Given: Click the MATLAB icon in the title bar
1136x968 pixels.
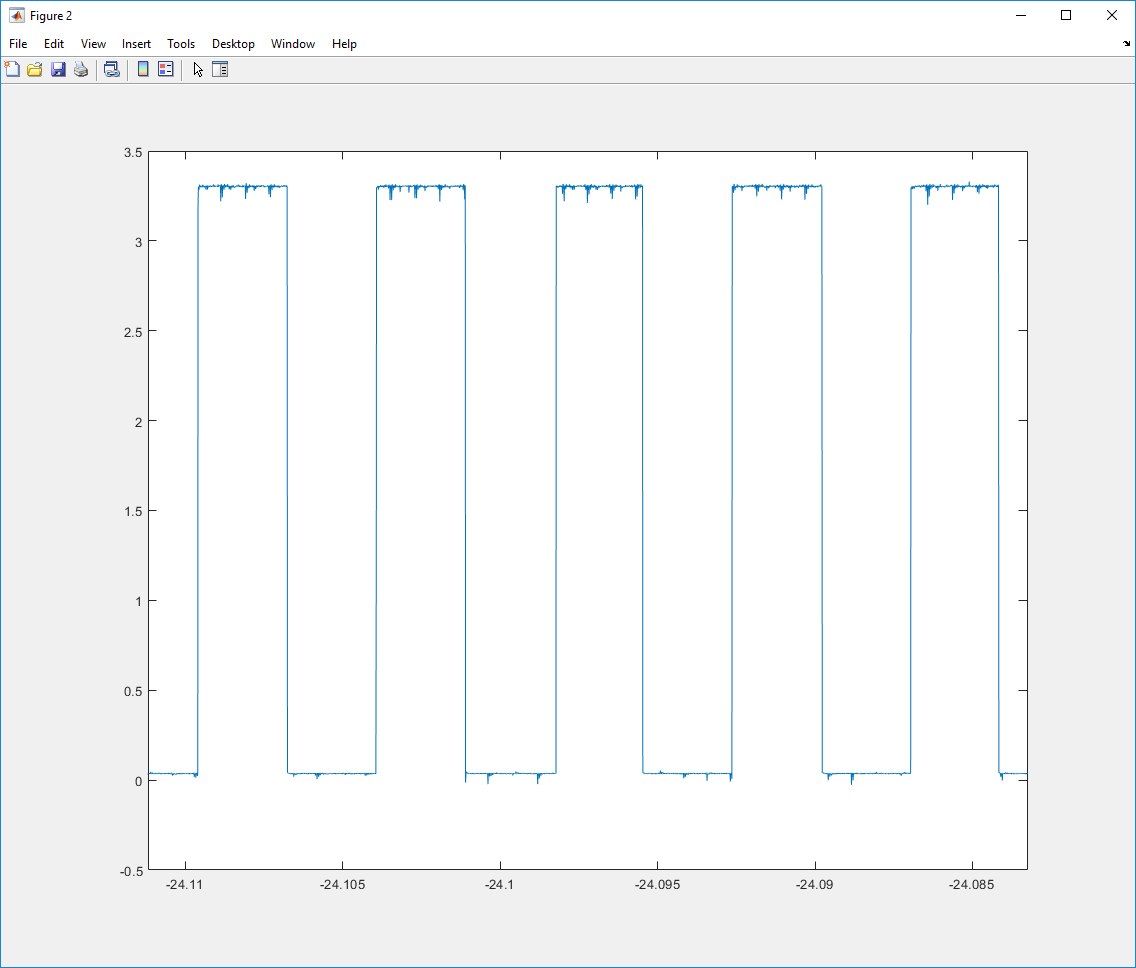Looking at the screenshot, I should 16,16.
